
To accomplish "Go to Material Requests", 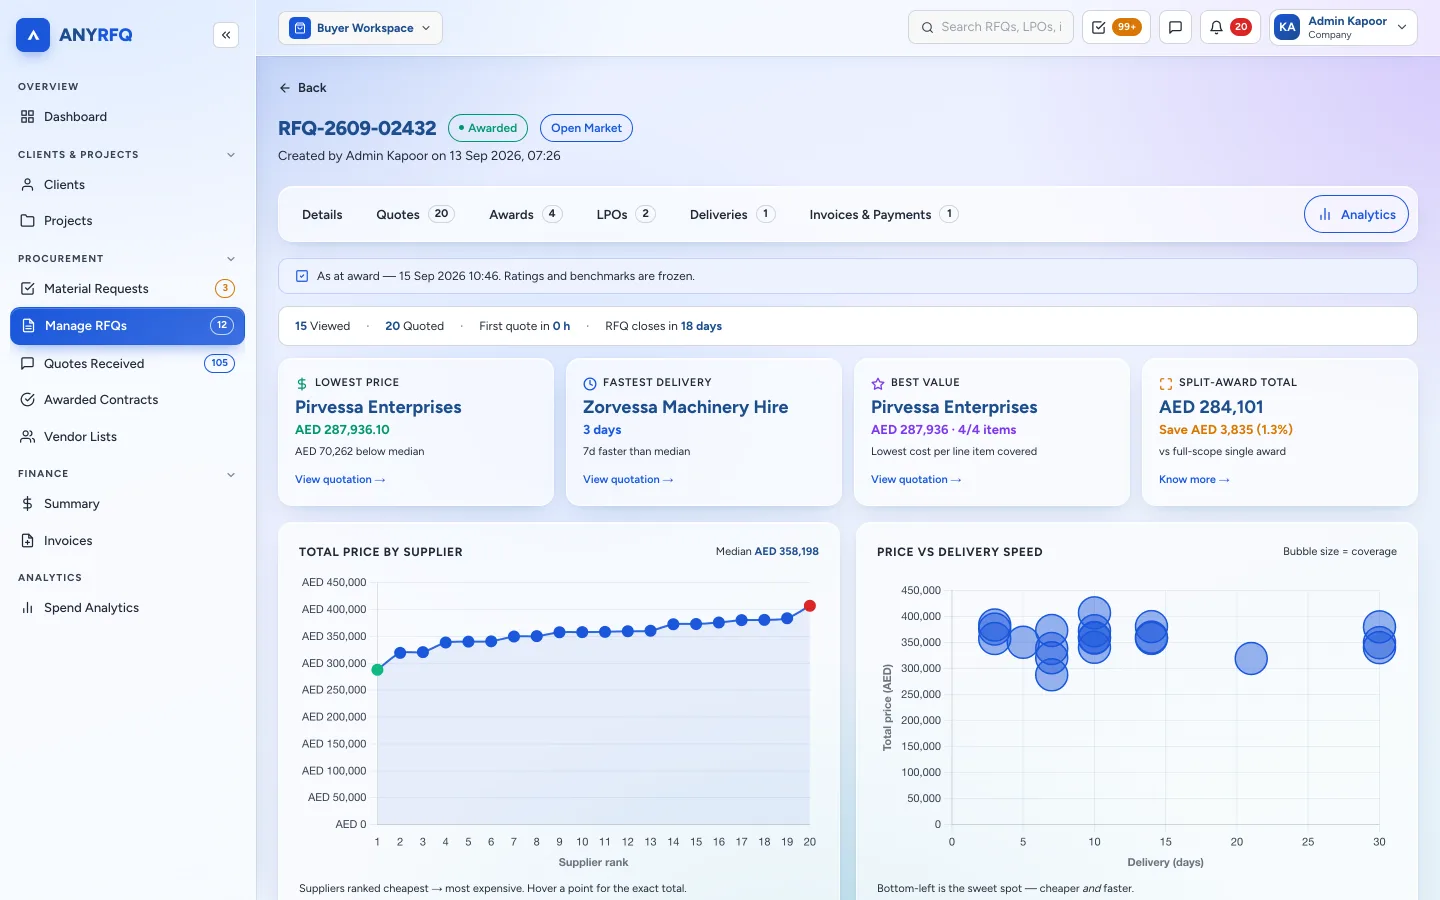I will [127, 289].
